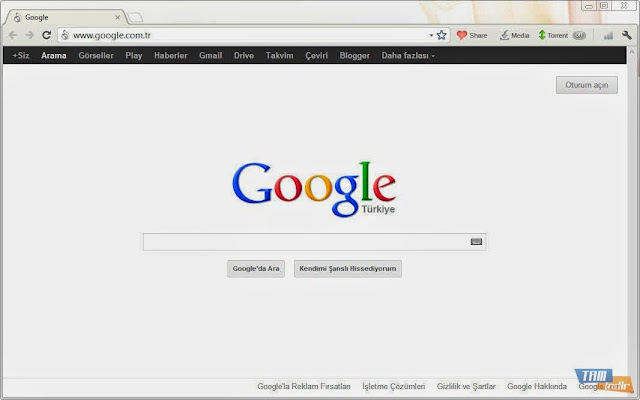Select the Google tab
Viewport: 640px width, 400px height.
(65, 17)
